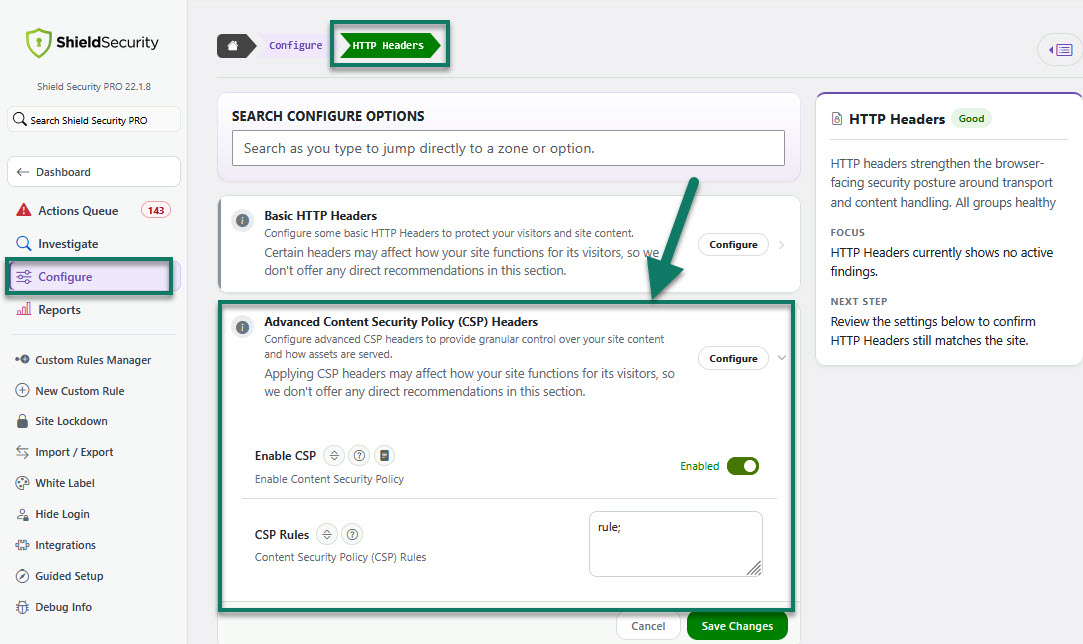Screen dimensions: 1083x644
Task: Toggle the side panel list icon
Action: coord(1061,50)
